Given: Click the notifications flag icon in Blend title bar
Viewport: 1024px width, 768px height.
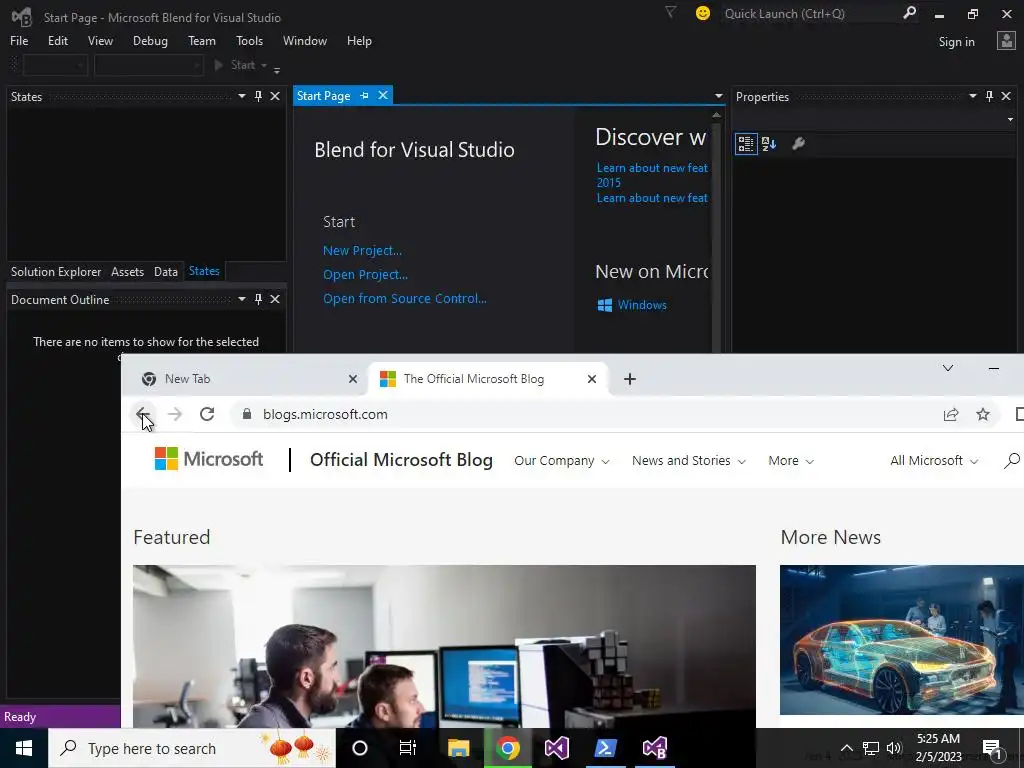Looking at the screenshot, I should tap(670, 12).
